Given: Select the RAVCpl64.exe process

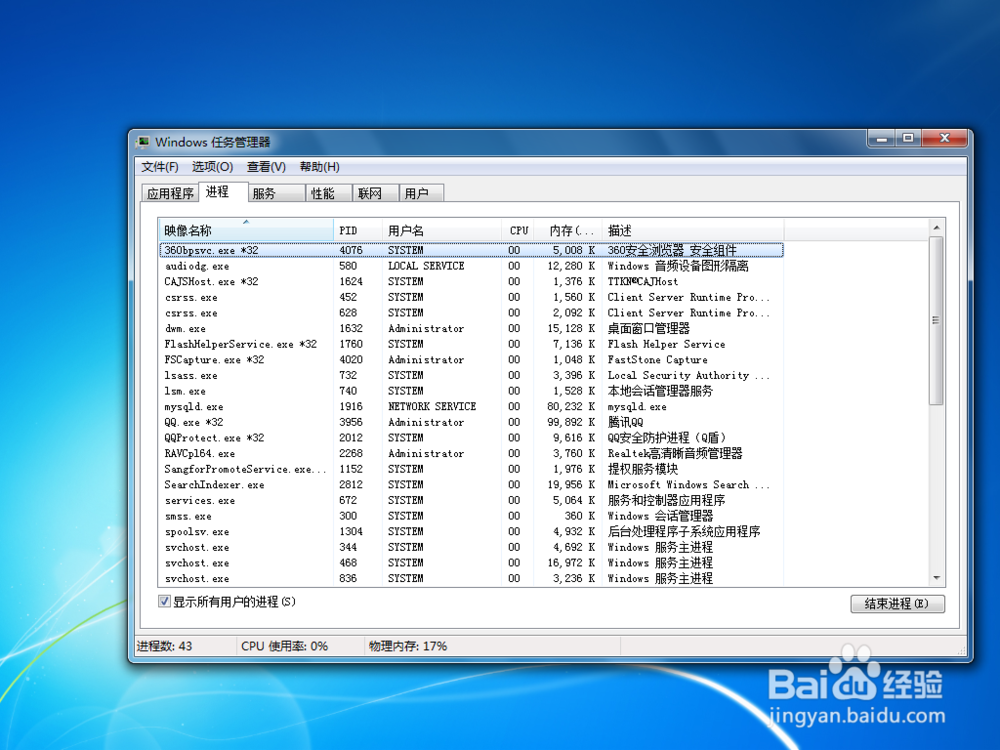Looking at the screenshot, I should 471,453.
